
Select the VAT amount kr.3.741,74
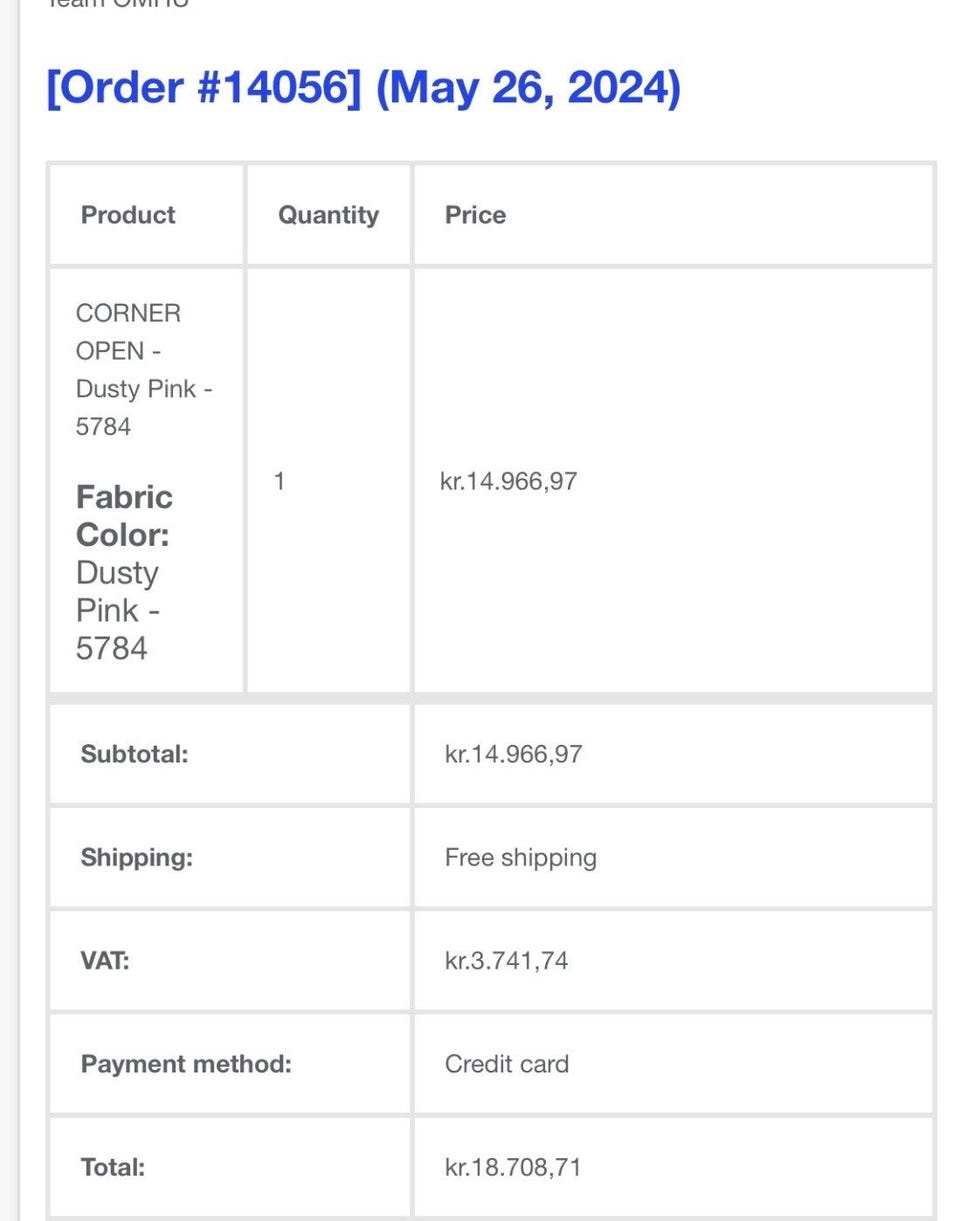(x=506, y=961)
